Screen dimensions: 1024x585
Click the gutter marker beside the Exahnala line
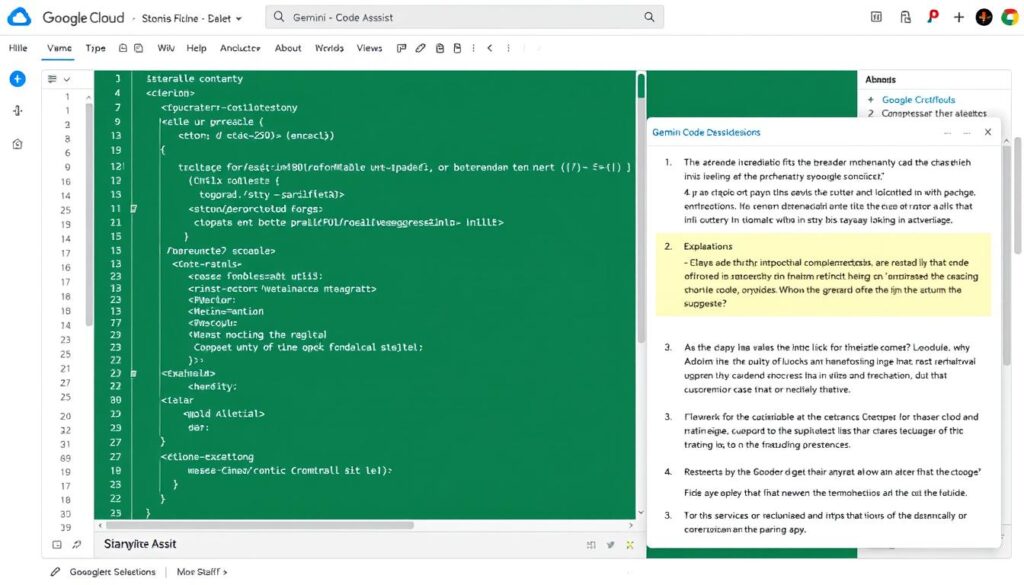pos(134,373)
